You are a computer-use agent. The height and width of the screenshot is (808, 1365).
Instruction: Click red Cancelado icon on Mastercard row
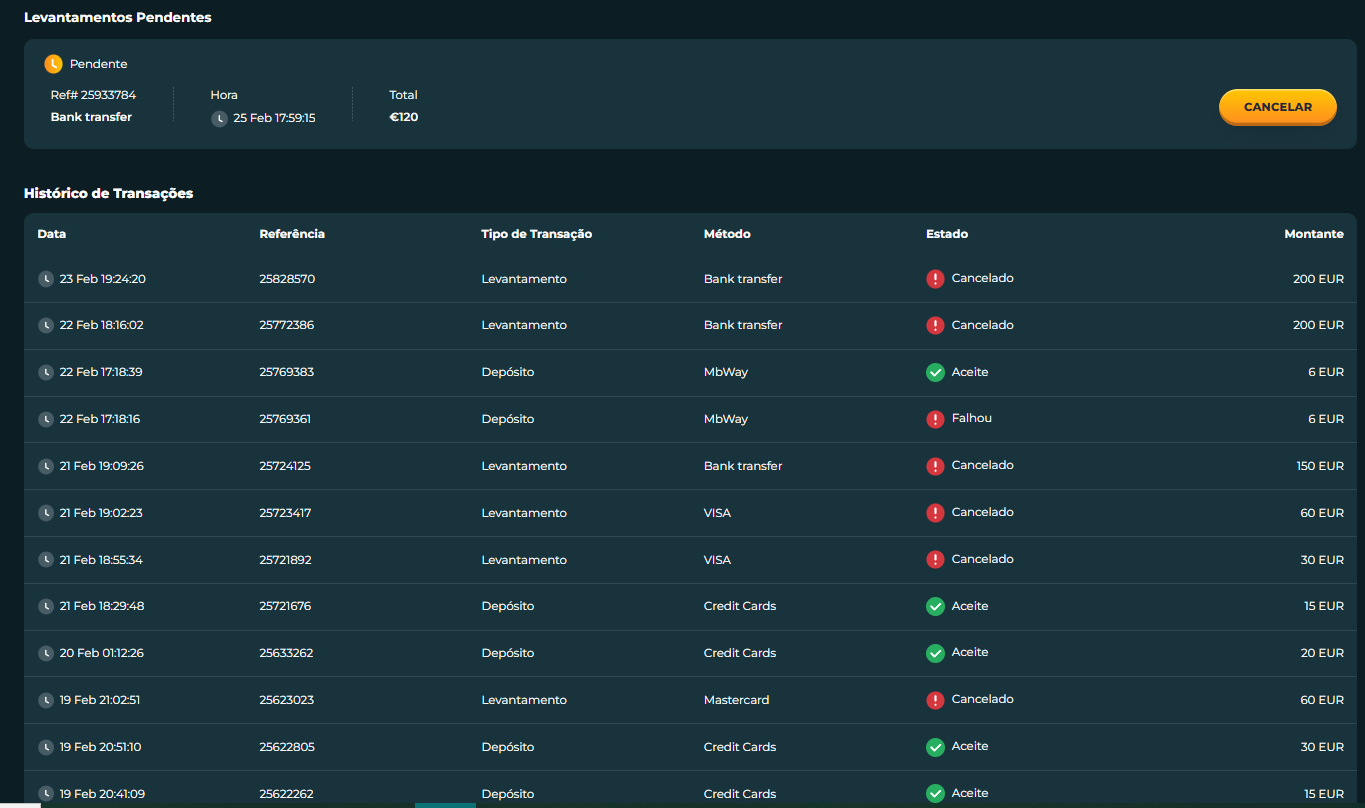tap(935, 700)
